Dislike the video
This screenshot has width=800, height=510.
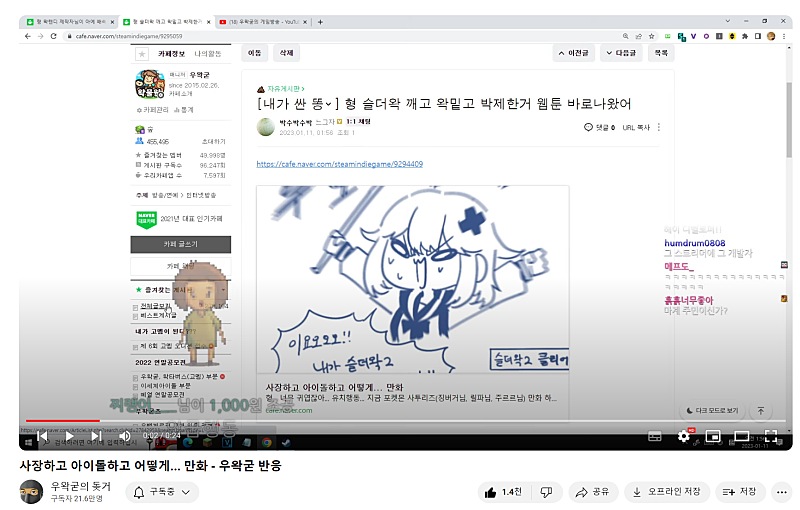pyautogui.click(x=546, y=492)
